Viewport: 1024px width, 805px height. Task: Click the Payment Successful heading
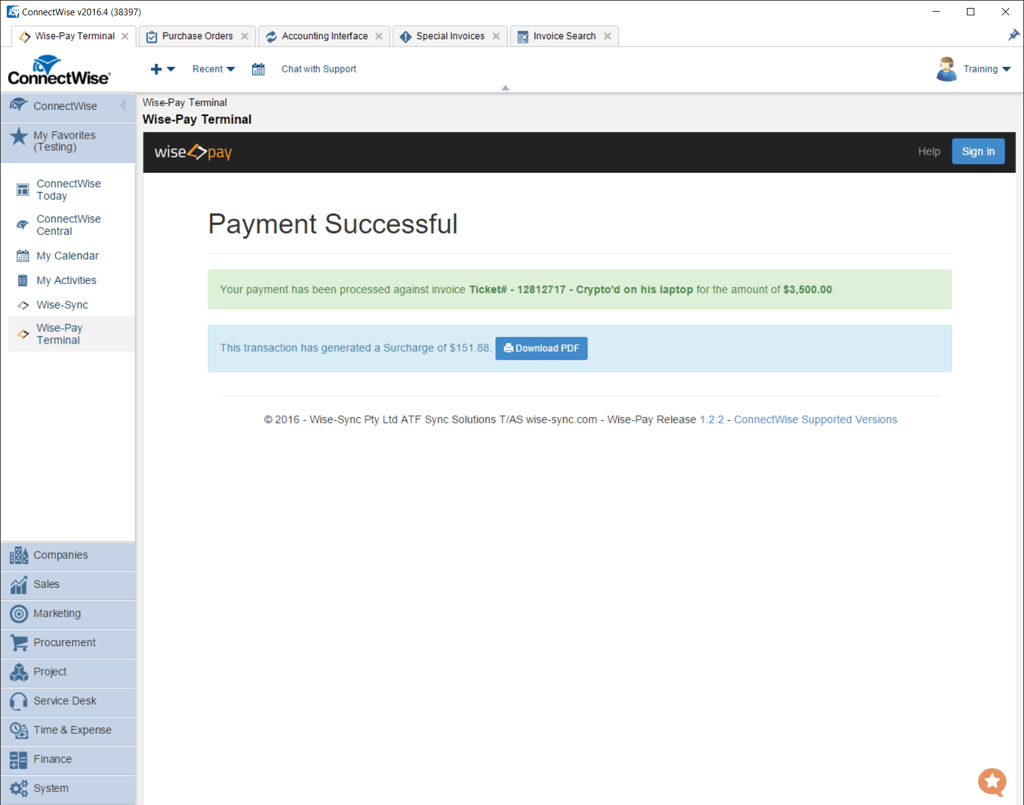[x=332, y=224]
